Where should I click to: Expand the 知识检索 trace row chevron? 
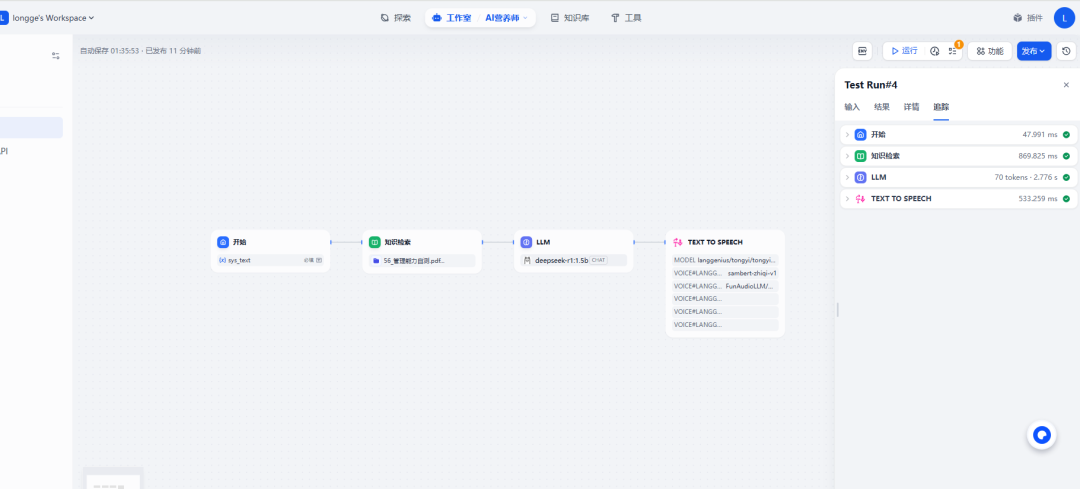(x=847, y=156)
